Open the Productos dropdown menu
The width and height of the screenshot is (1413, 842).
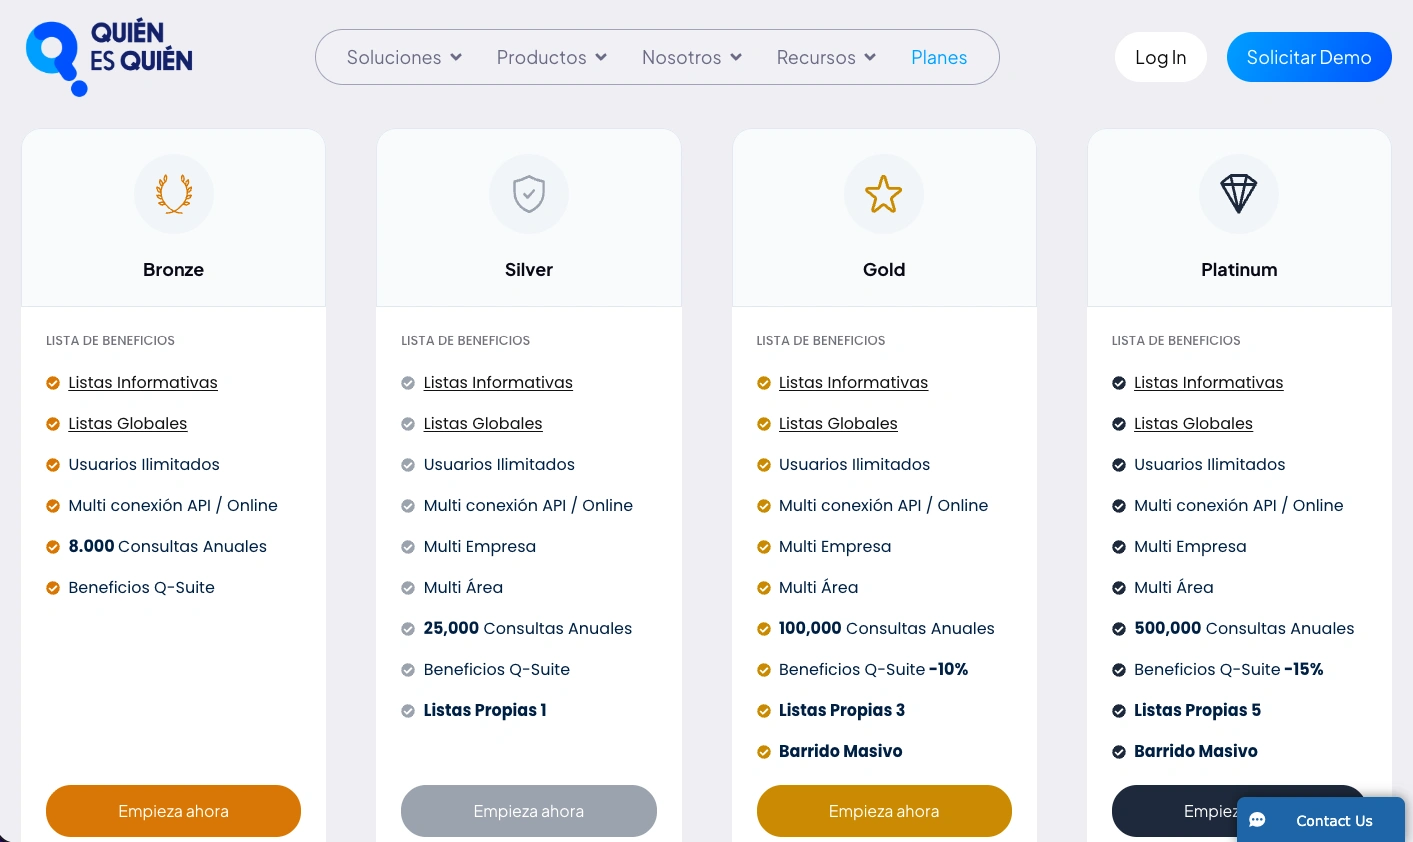[552, 57]
